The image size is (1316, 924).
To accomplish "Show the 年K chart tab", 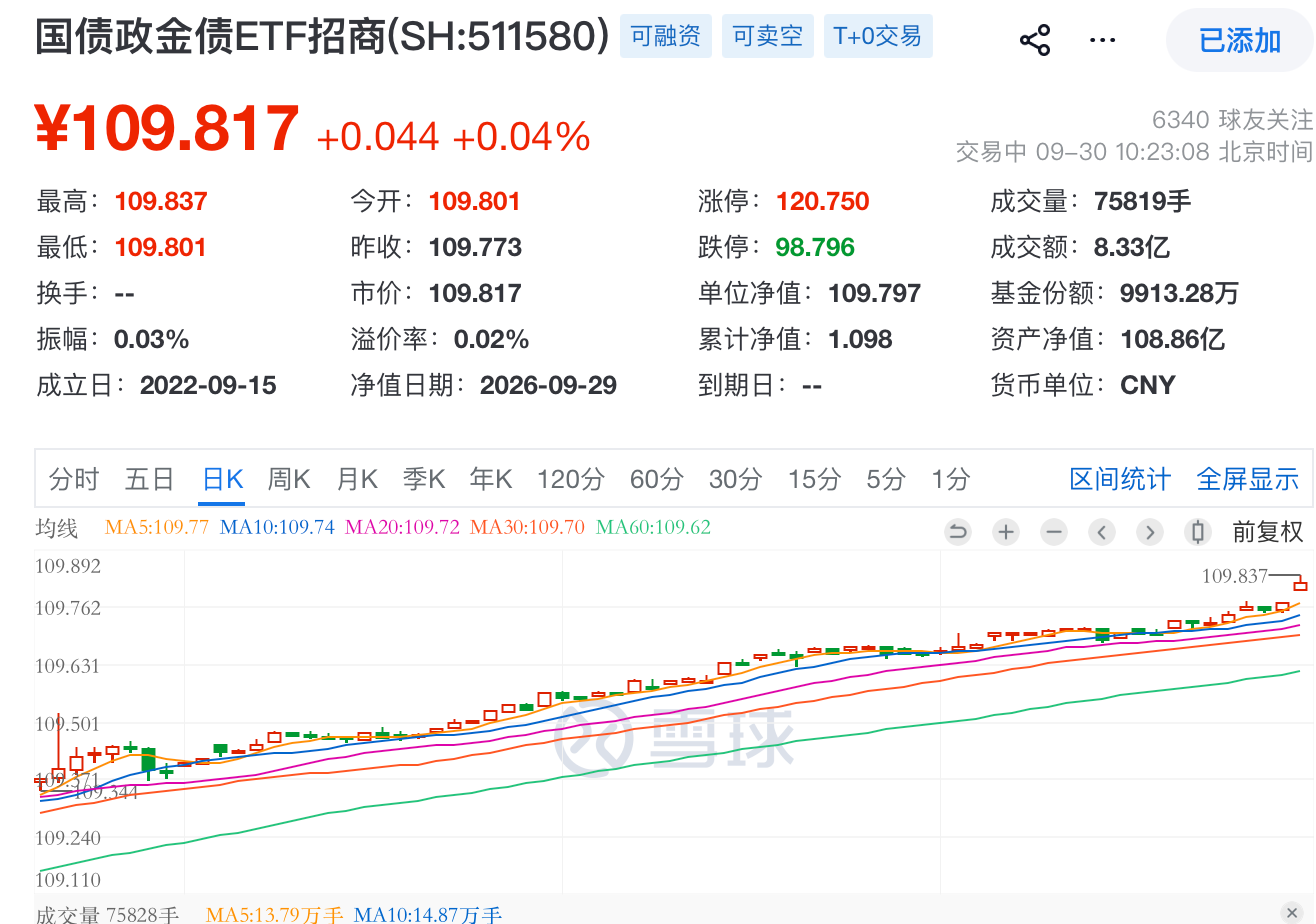I will pyautogui.click(x=491, y=480).
